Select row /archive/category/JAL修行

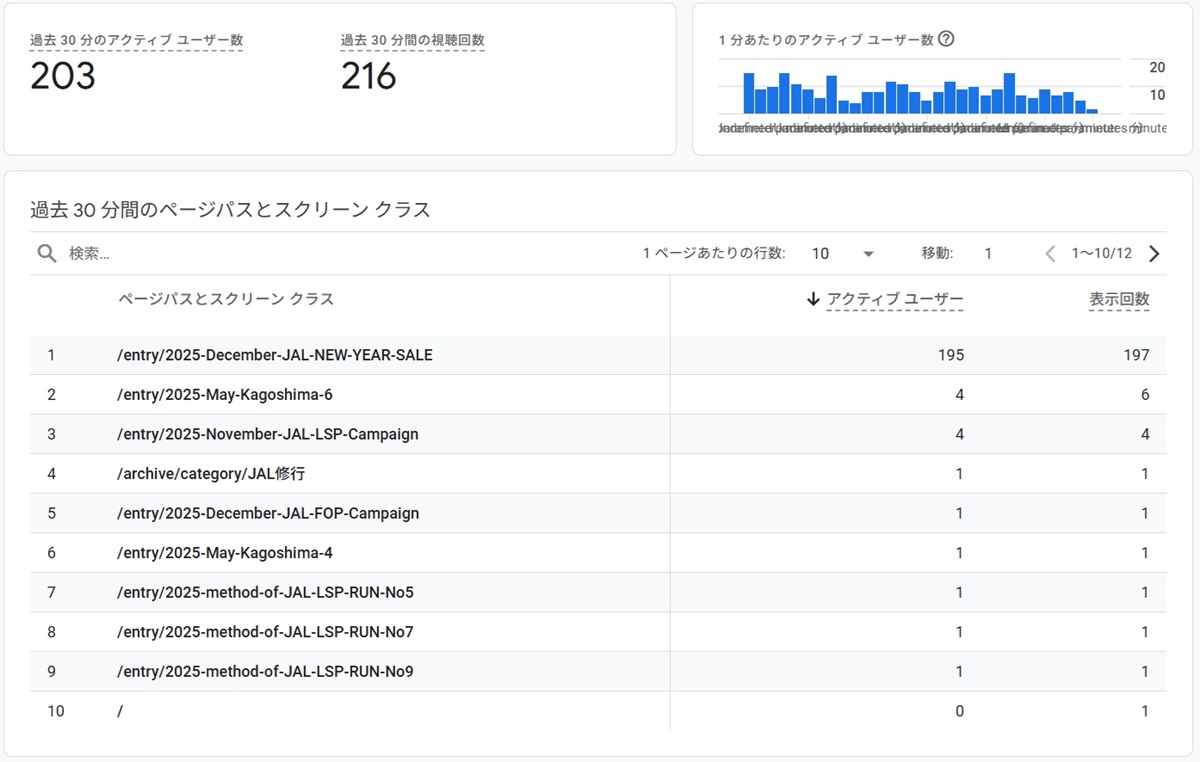coord(598,474)
